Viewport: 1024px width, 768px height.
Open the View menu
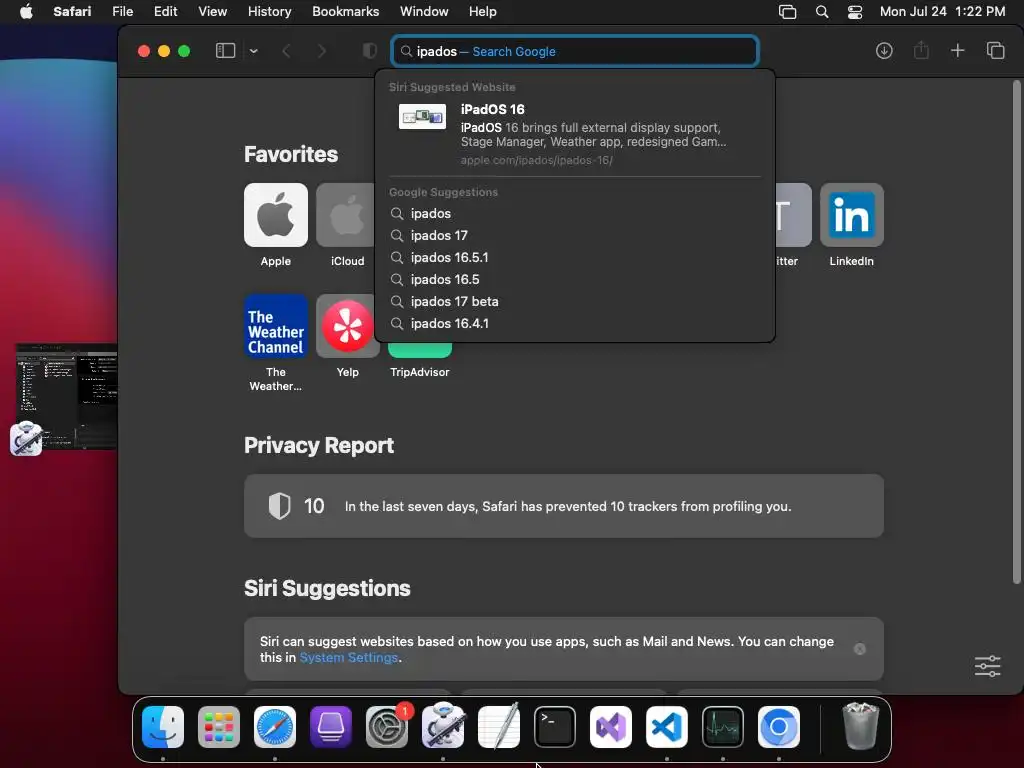[212, 12]
